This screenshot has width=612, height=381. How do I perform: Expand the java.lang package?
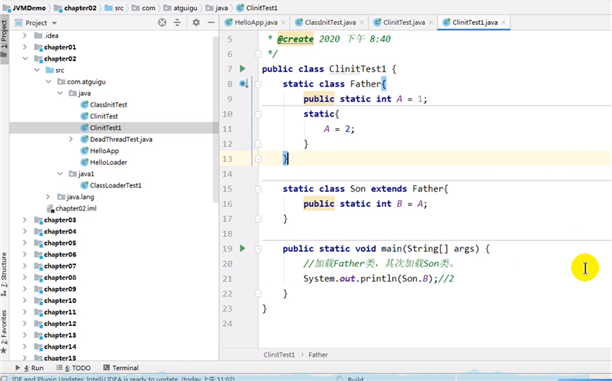click(48, 197)
